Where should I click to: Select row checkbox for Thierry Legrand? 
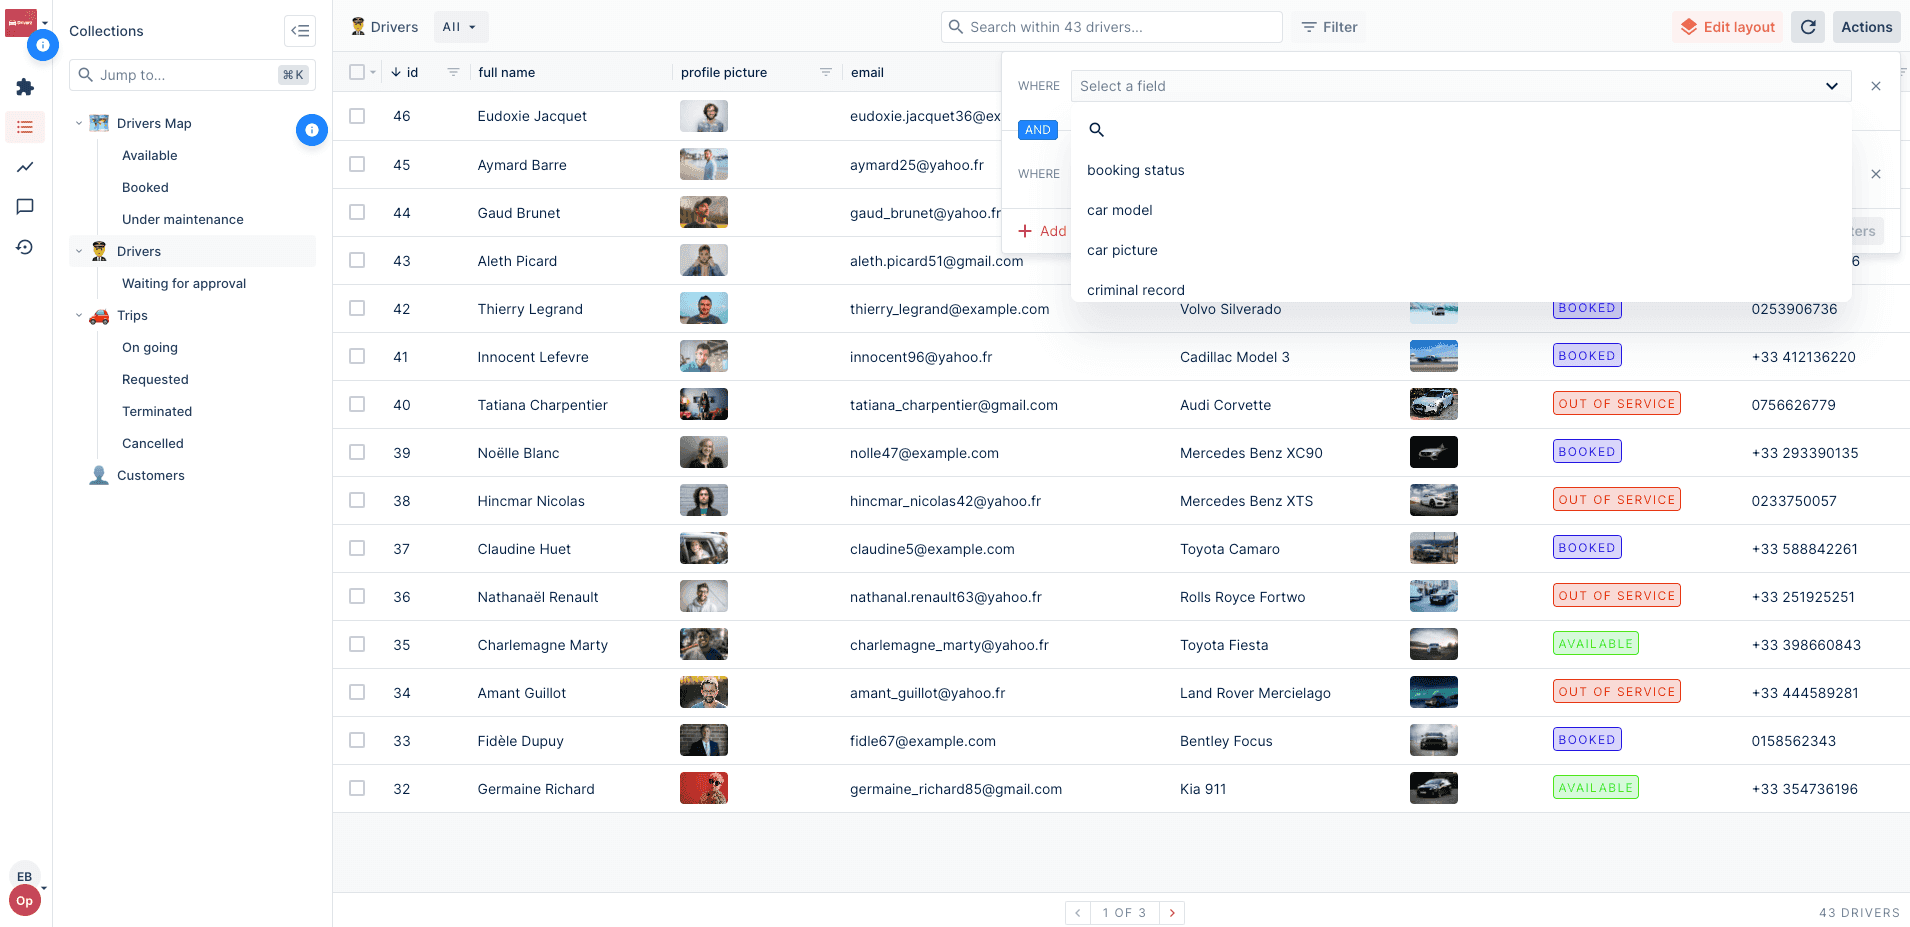pyautogui.click(x=357, y=308)
